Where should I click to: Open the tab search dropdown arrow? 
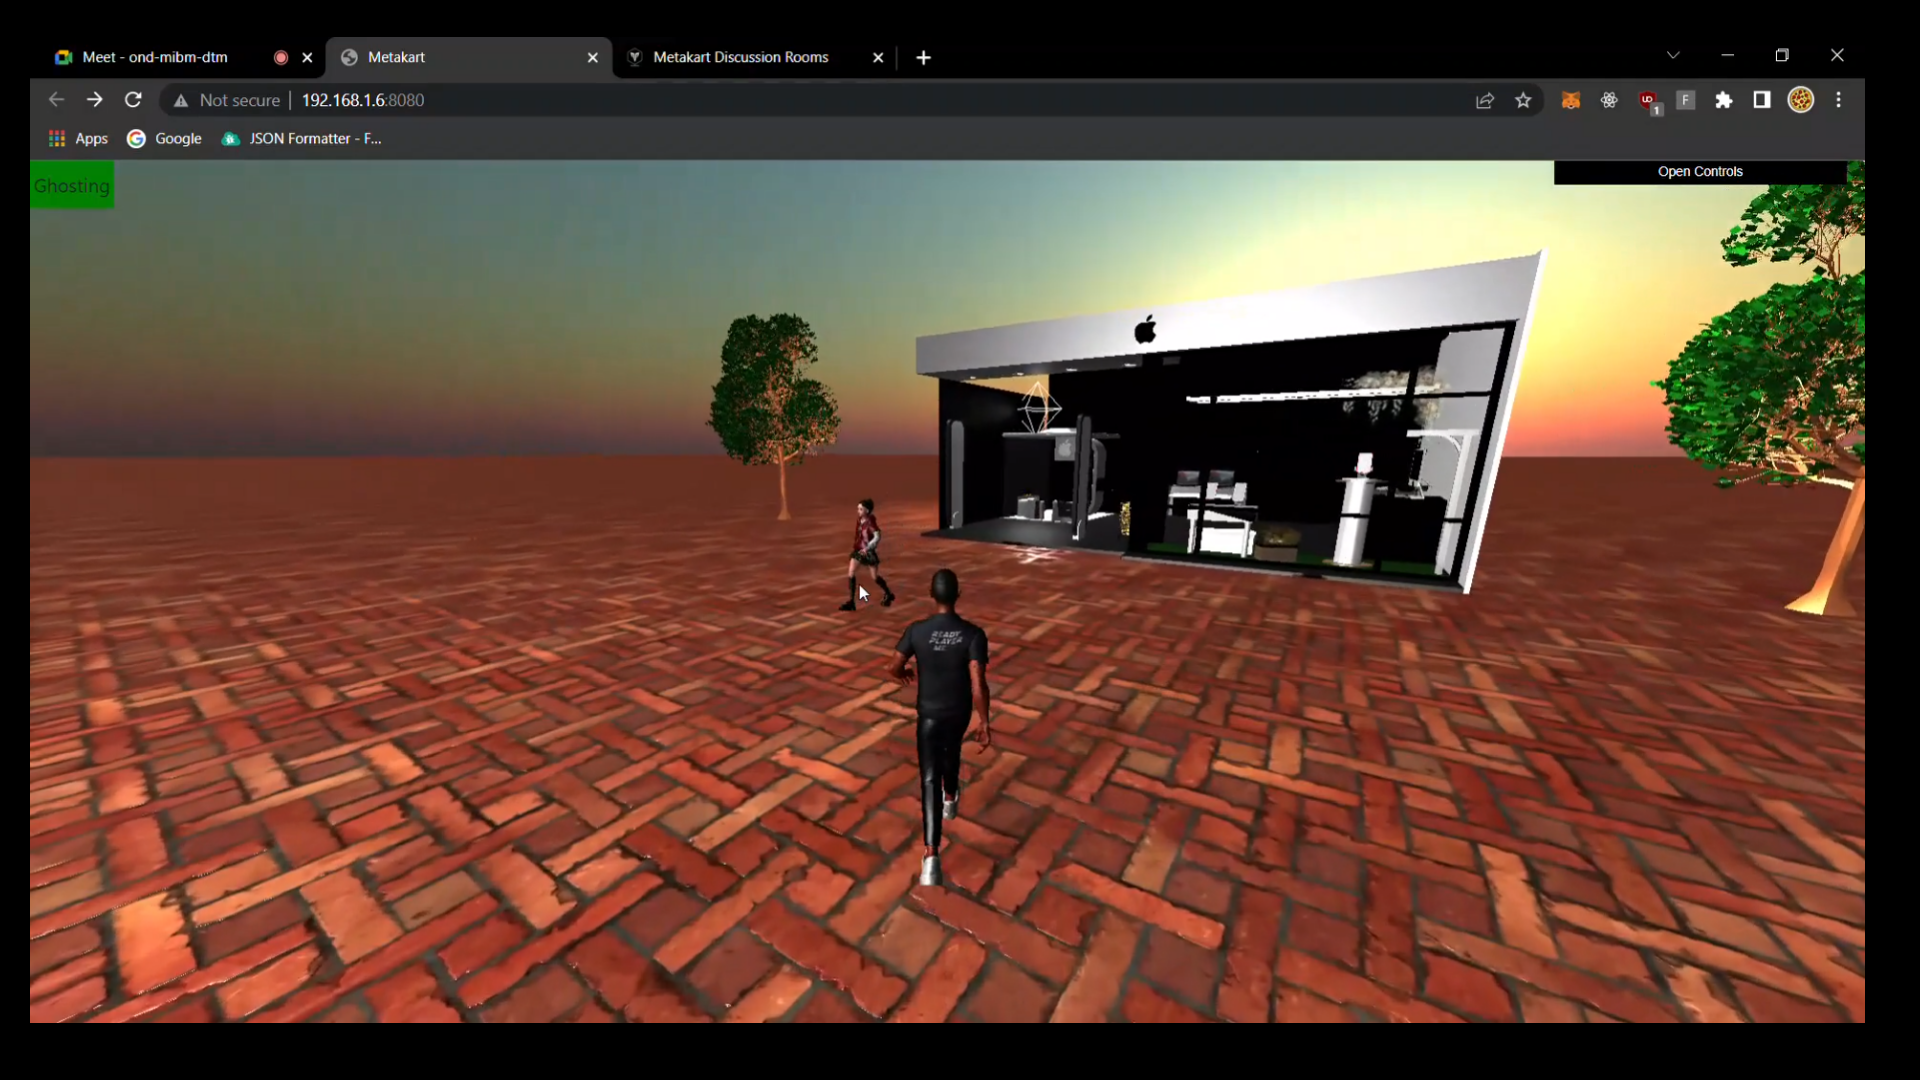1673,55
